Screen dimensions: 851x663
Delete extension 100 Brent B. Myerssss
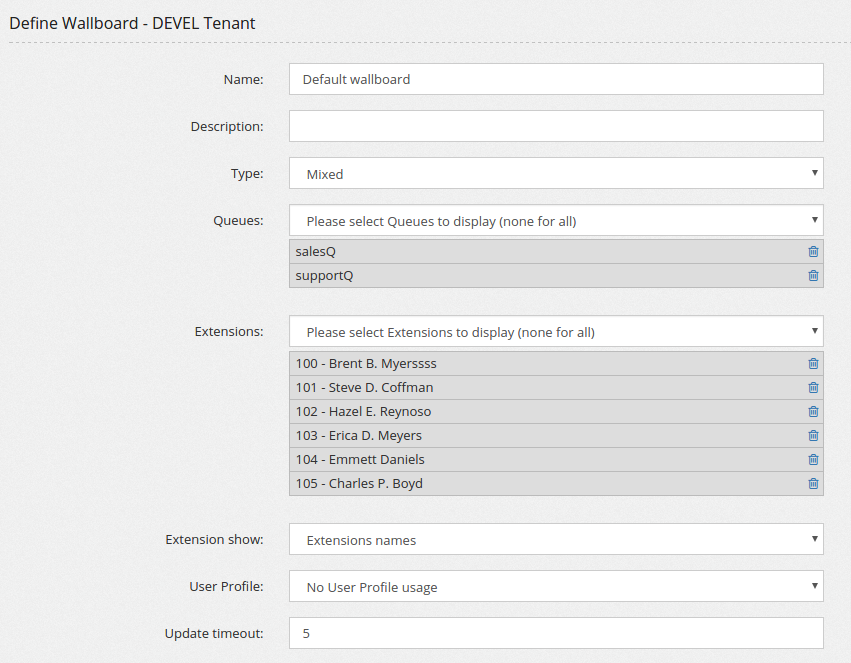pos(813,364)
